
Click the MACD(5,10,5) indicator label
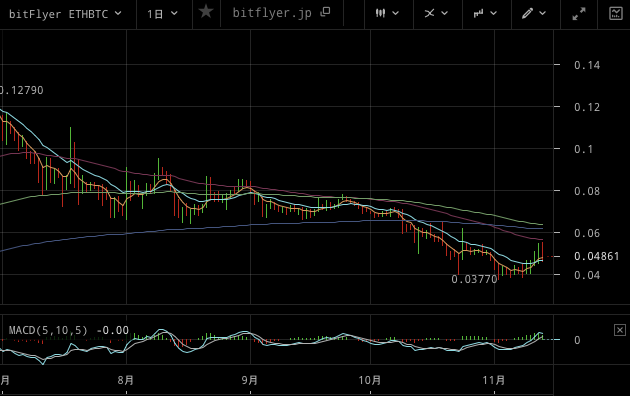48,331
